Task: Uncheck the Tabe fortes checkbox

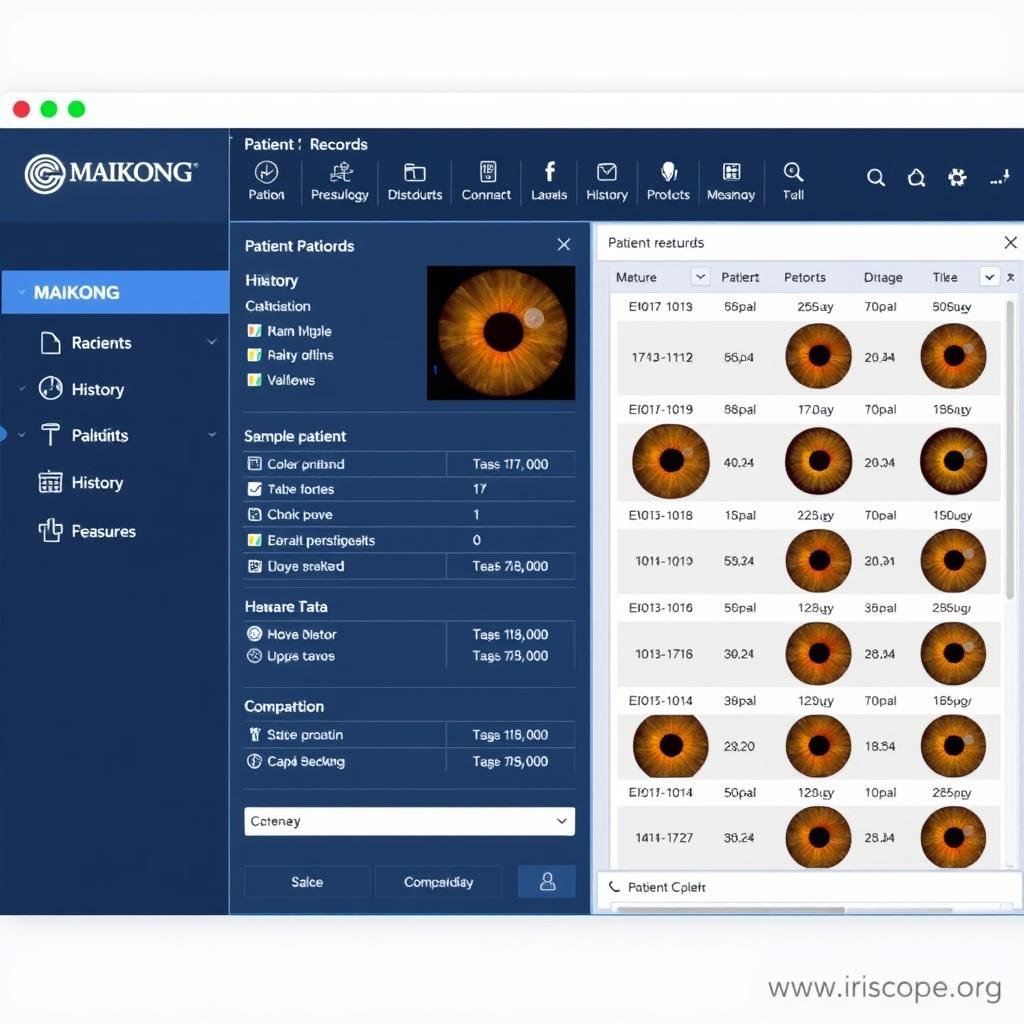Action: [254, 488]
